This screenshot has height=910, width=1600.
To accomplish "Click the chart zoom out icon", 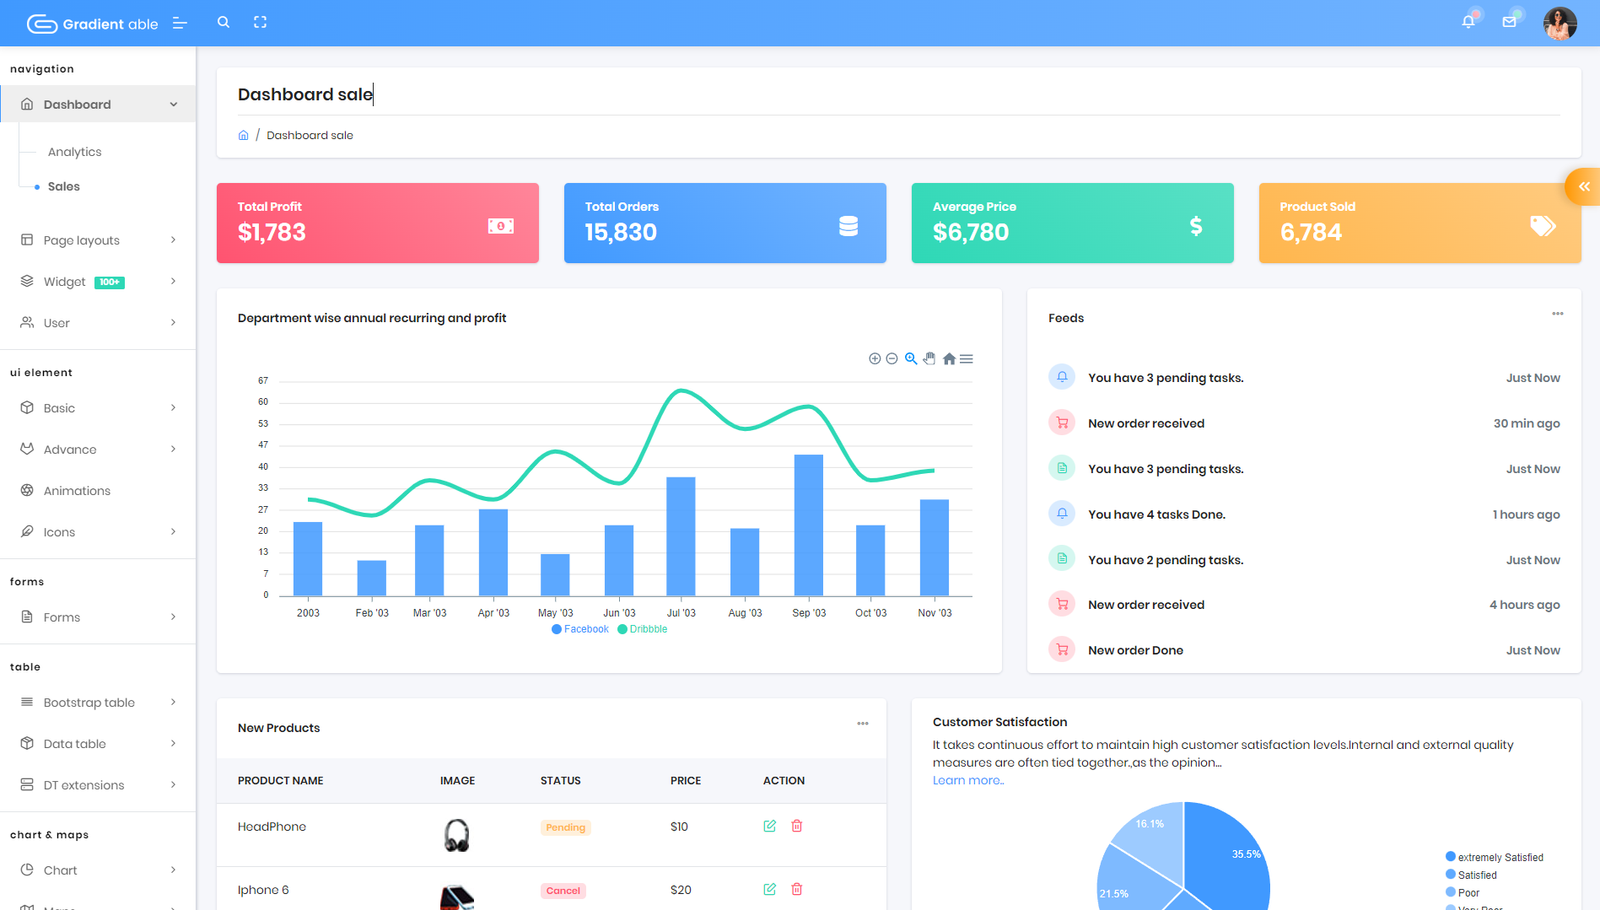I will (x=892, y=358).
